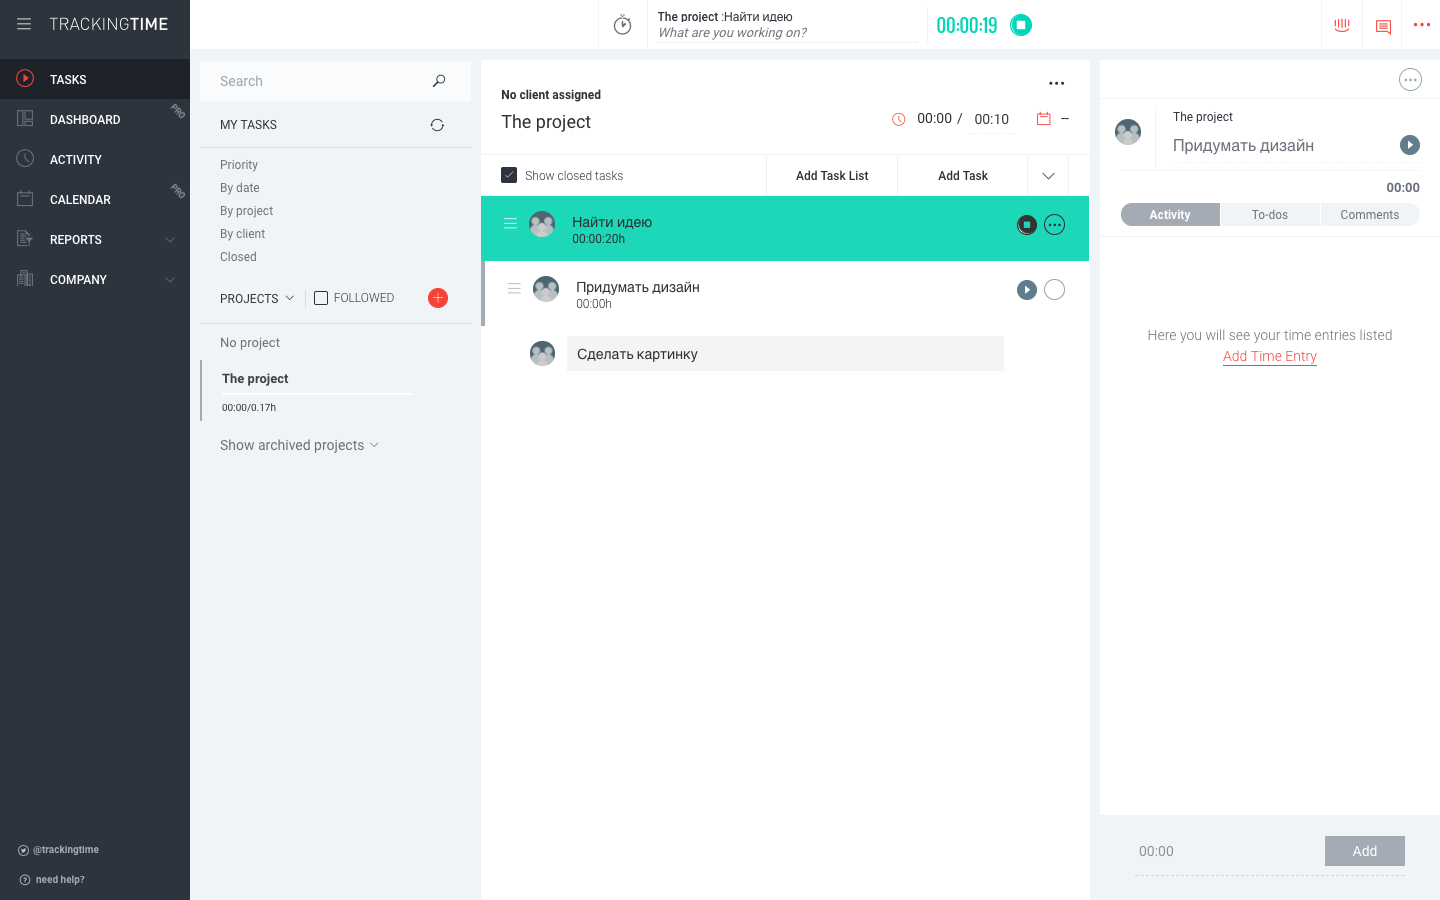Image resolution: width=1440 pixels, height=900 pixels.
Task: Expand Show archived projects
Action: (x=299, y=445)
